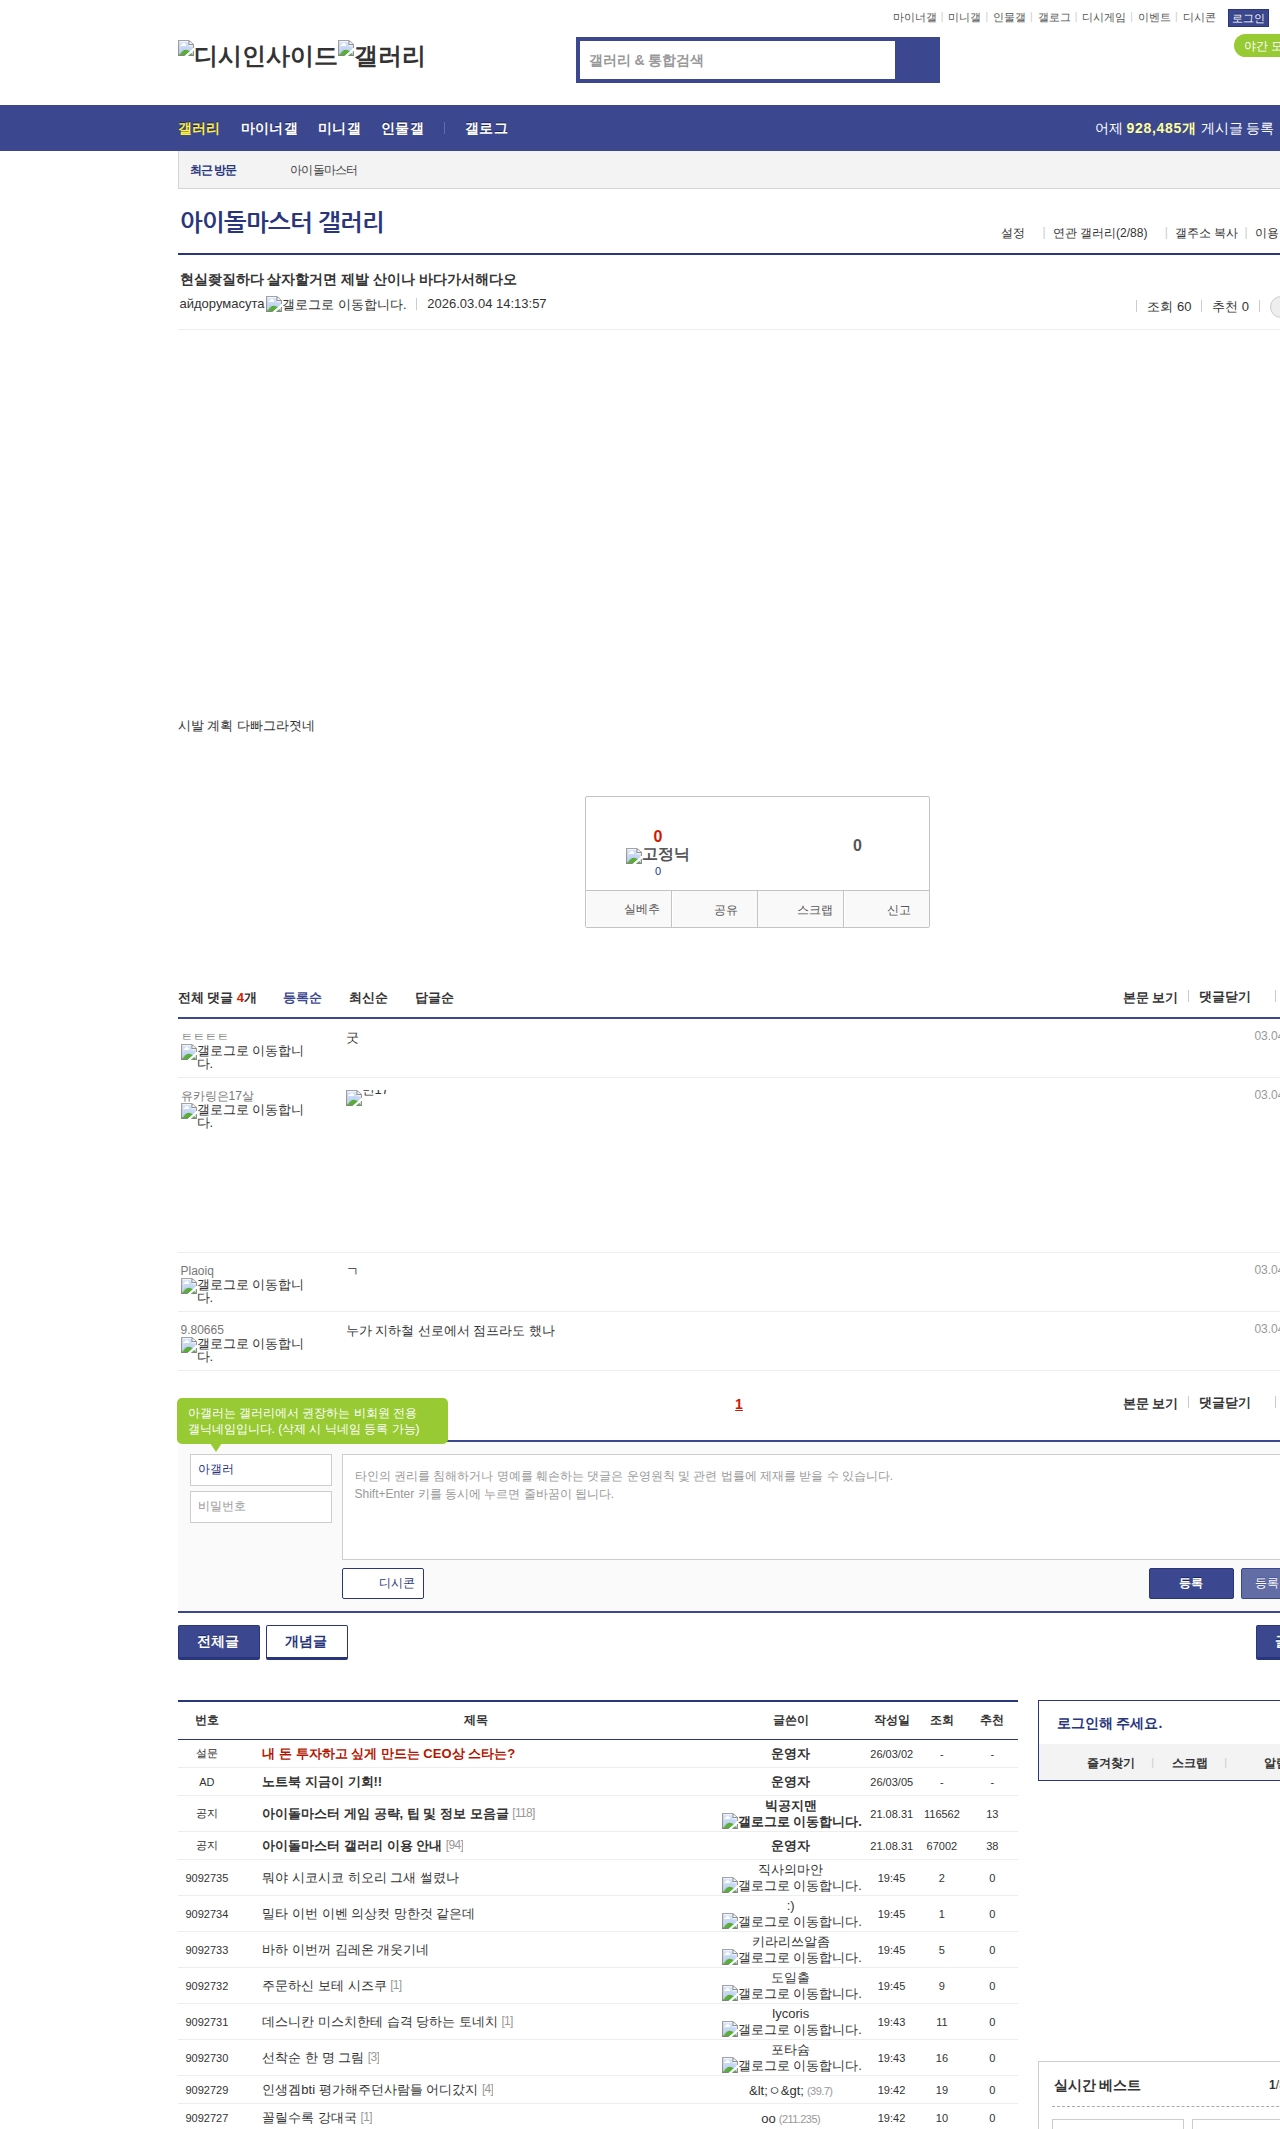Switch to the 개념글 tab

click(306, 1642)
